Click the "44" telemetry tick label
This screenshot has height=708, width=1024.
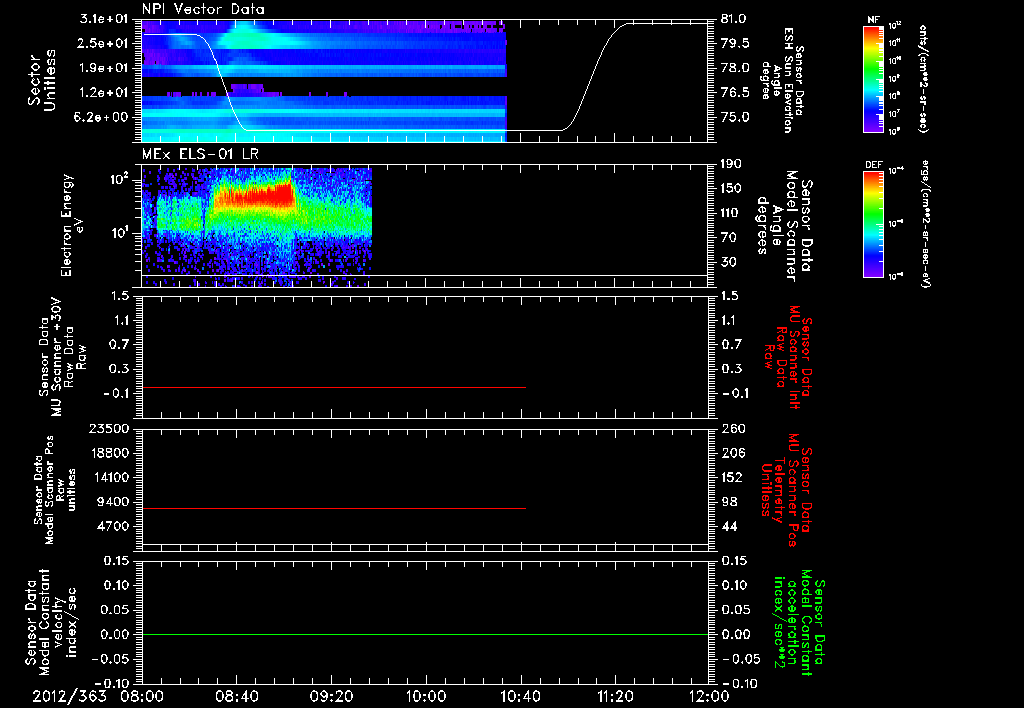point(729,526)
